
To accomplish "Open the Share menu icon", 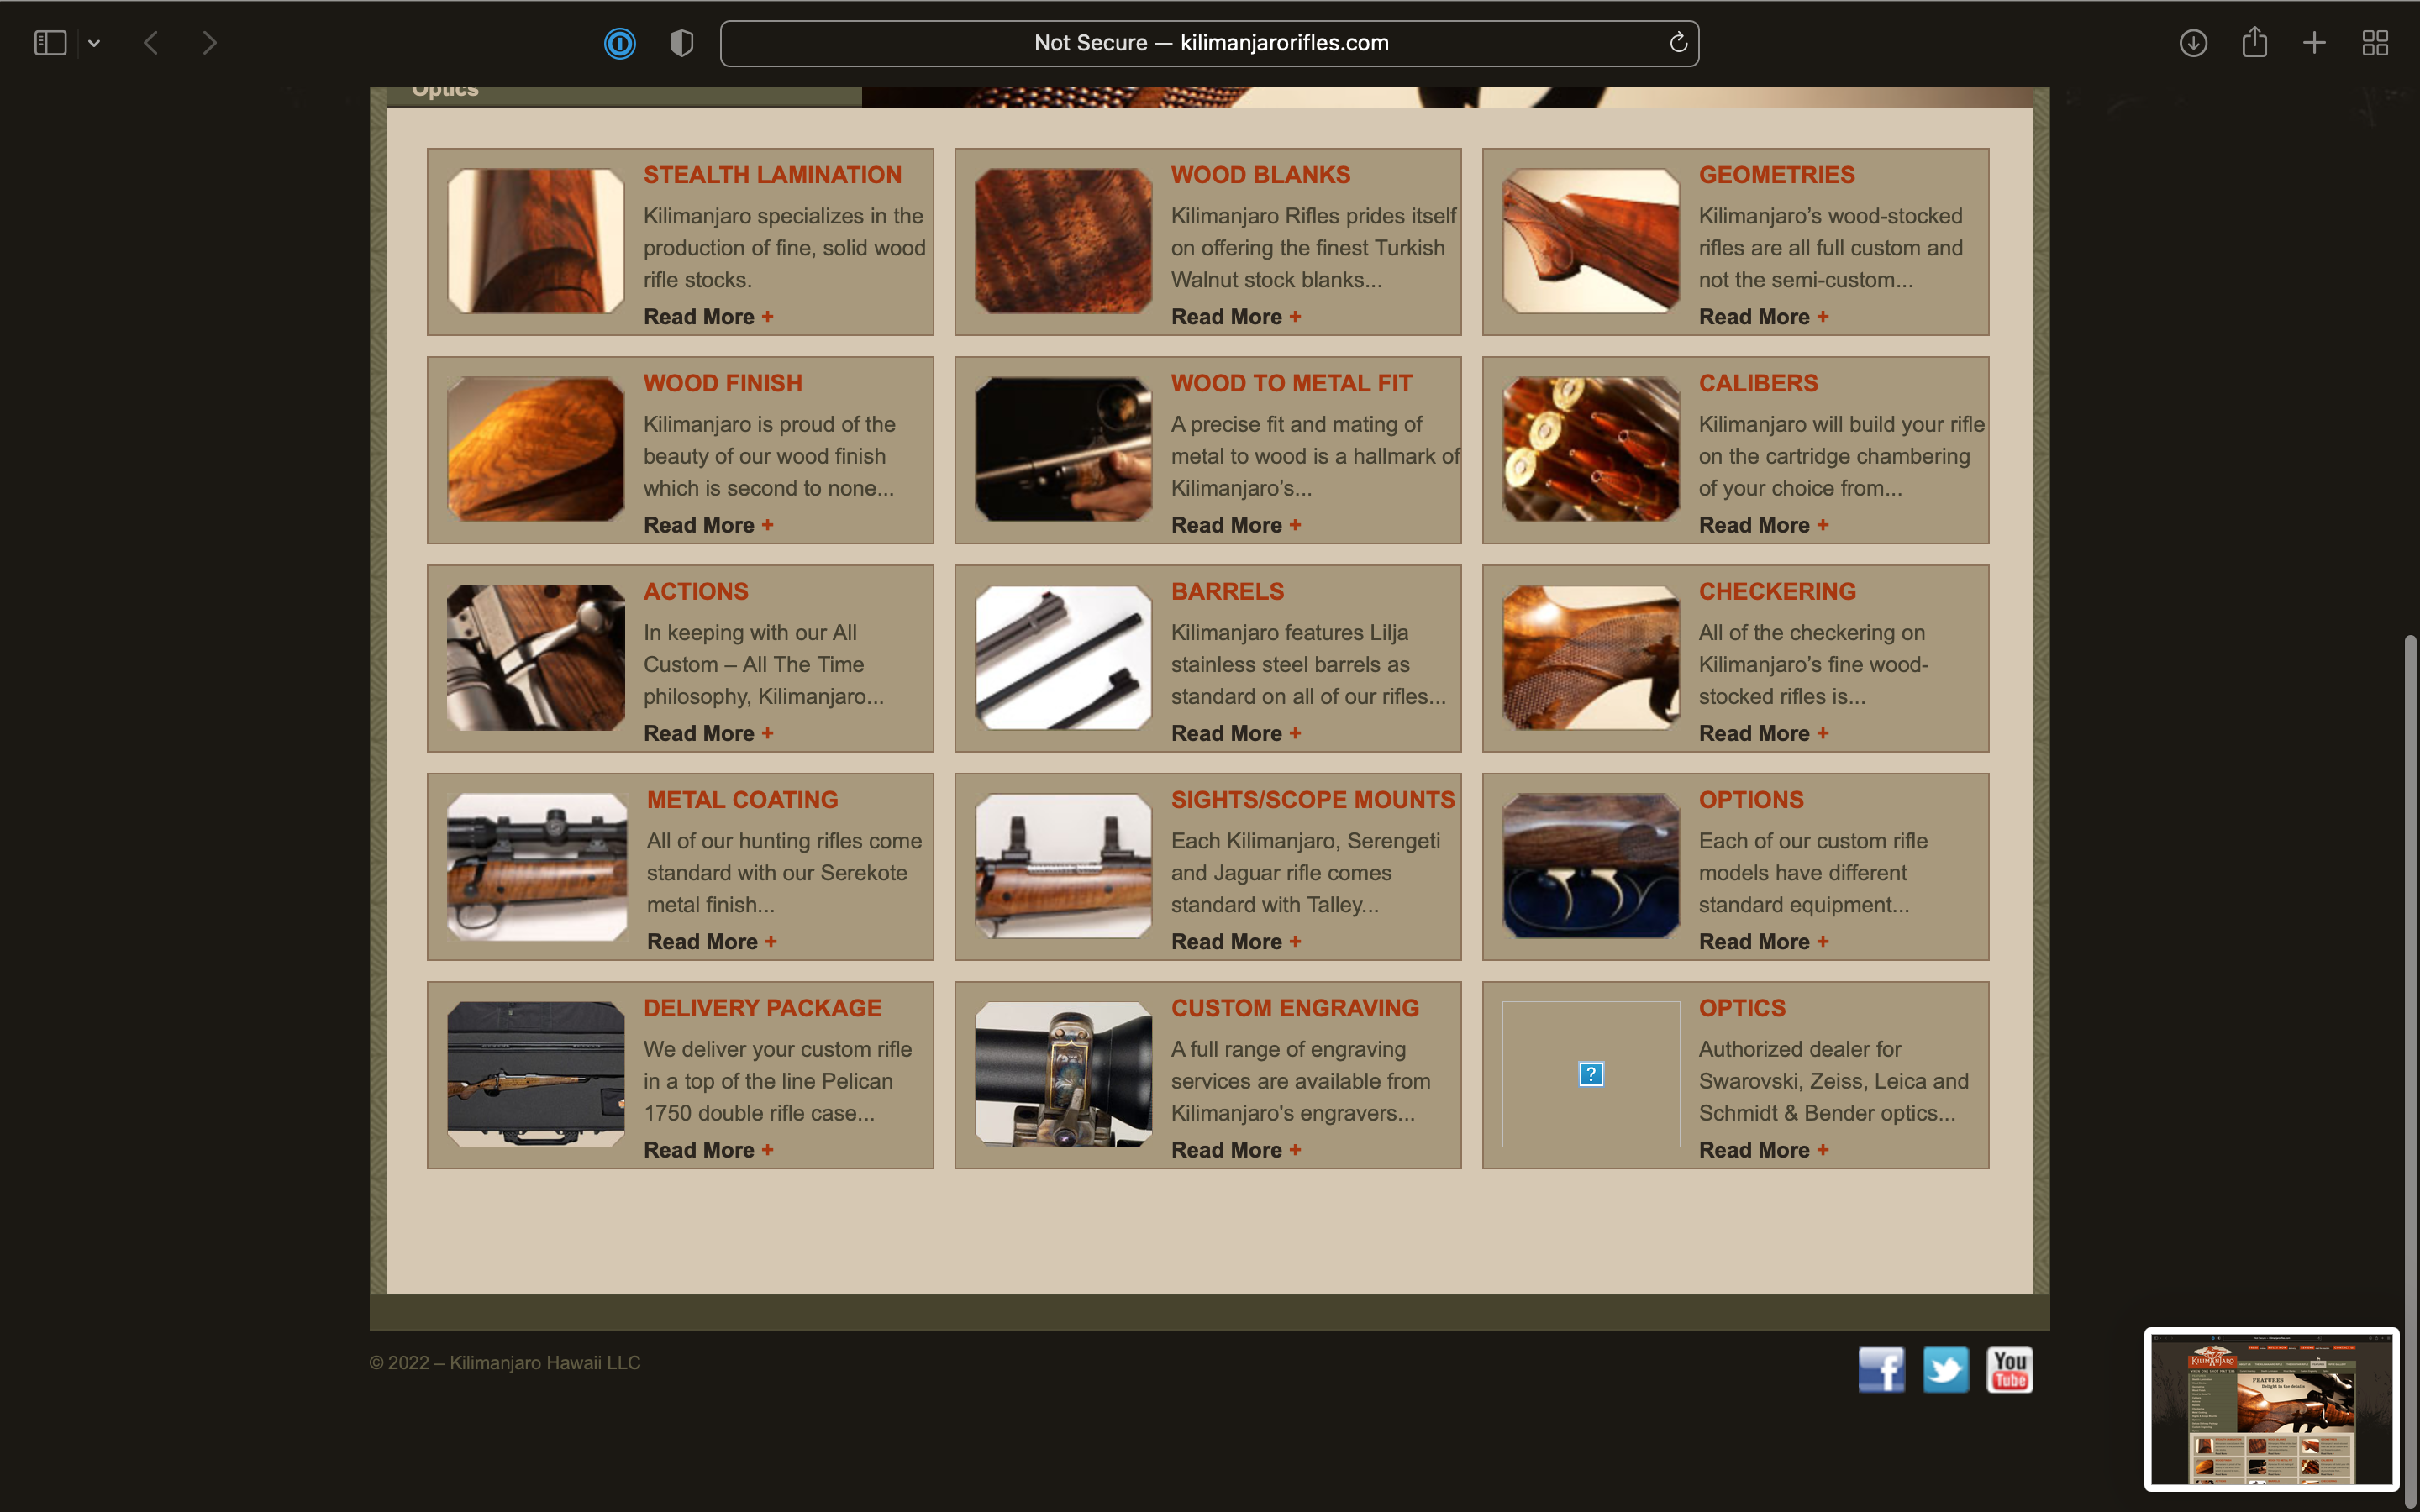I will pyautogui.click(x=2254, y=42).
